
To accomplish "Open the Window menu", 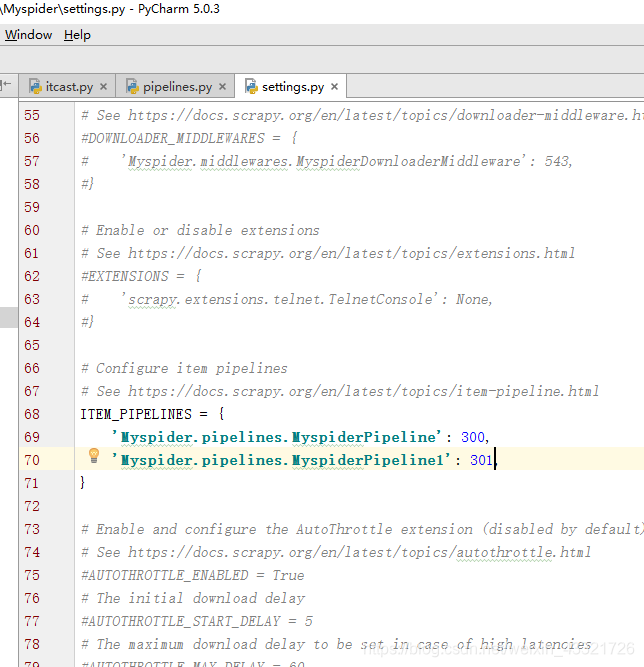I will (28, 35).
